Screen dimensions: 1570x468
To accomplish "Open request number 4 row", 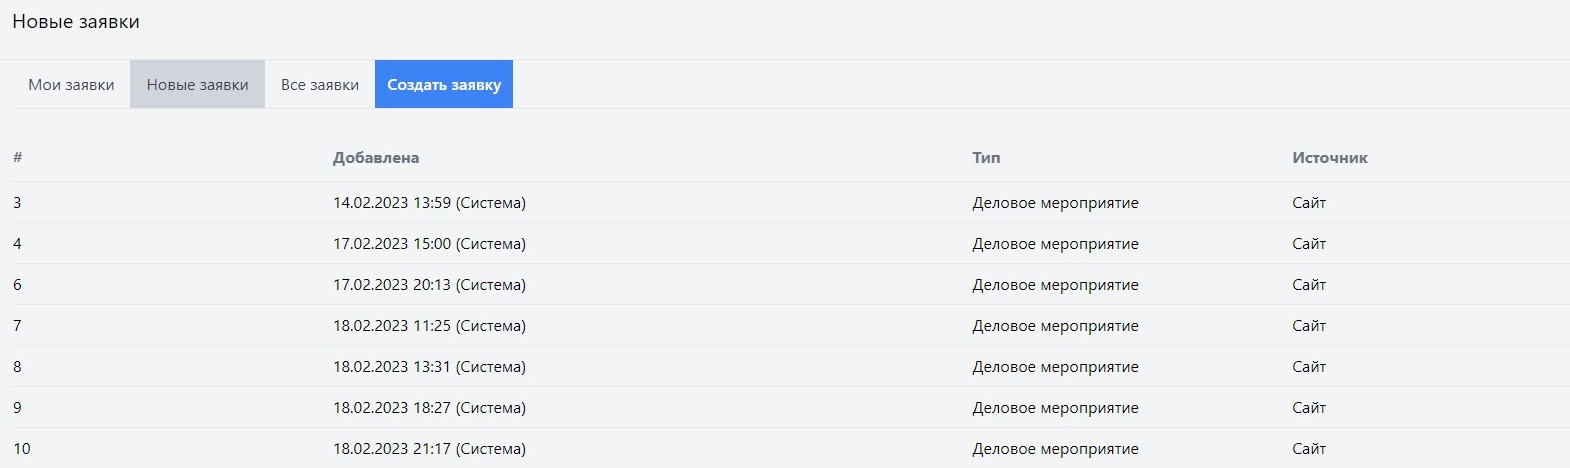I will (17, 244).
